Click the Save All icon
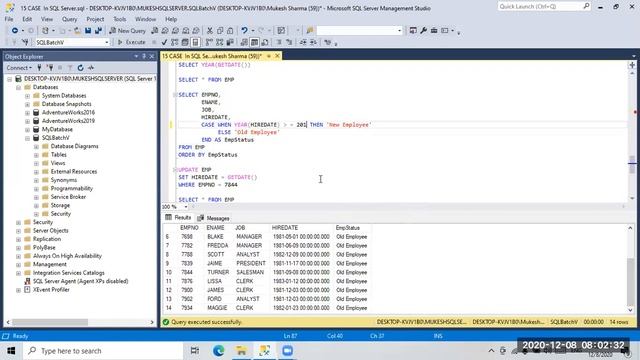This screenshot has height=360, width=640. pos(98,31)
